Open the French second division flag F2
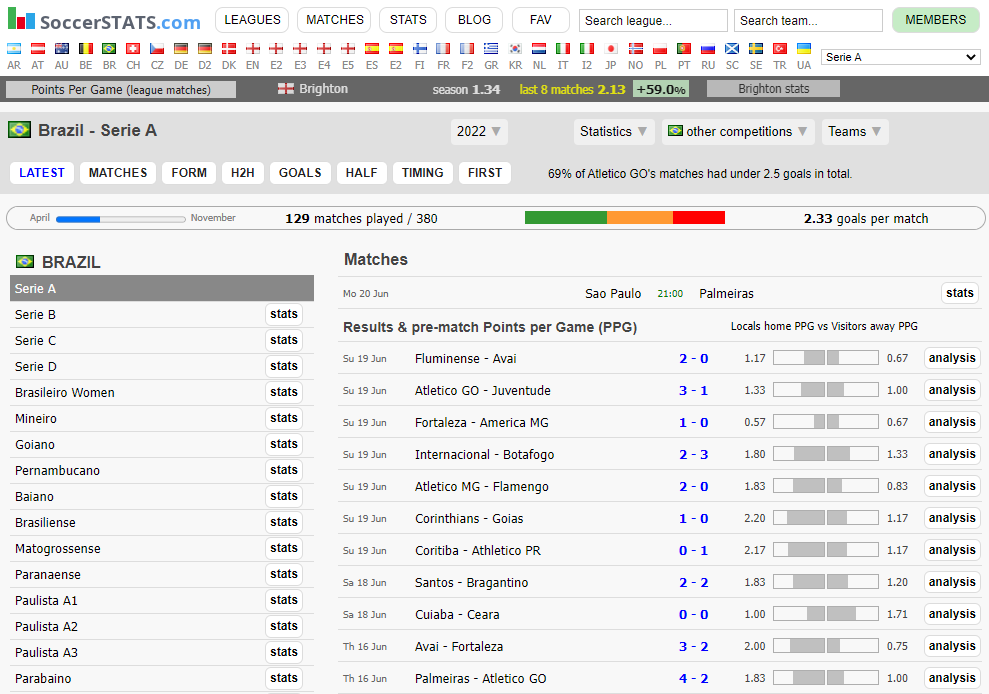This screenshot has width=989, height=694. (467, 49)
